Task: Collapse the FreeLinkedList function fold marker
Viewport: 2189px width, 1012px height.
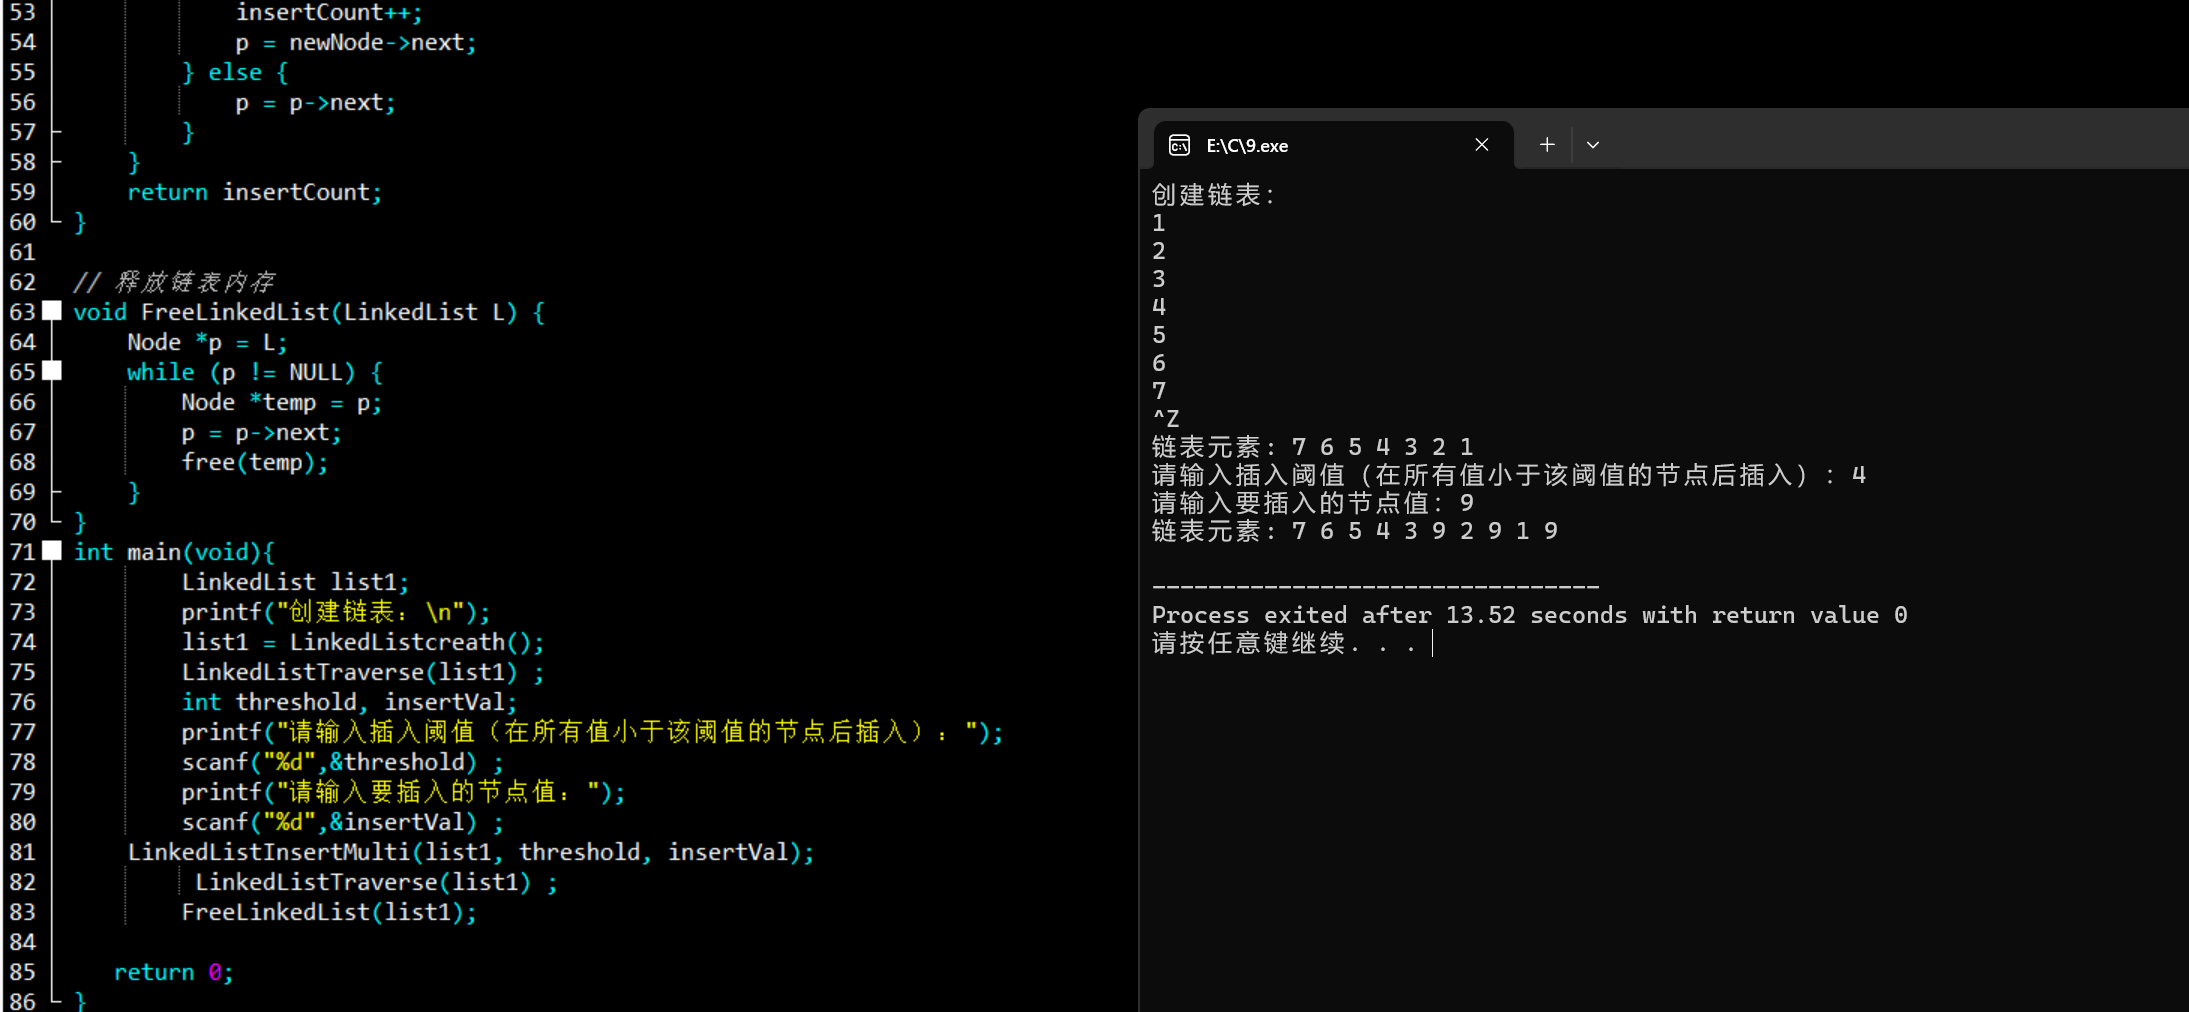Action: coord(52,311)
